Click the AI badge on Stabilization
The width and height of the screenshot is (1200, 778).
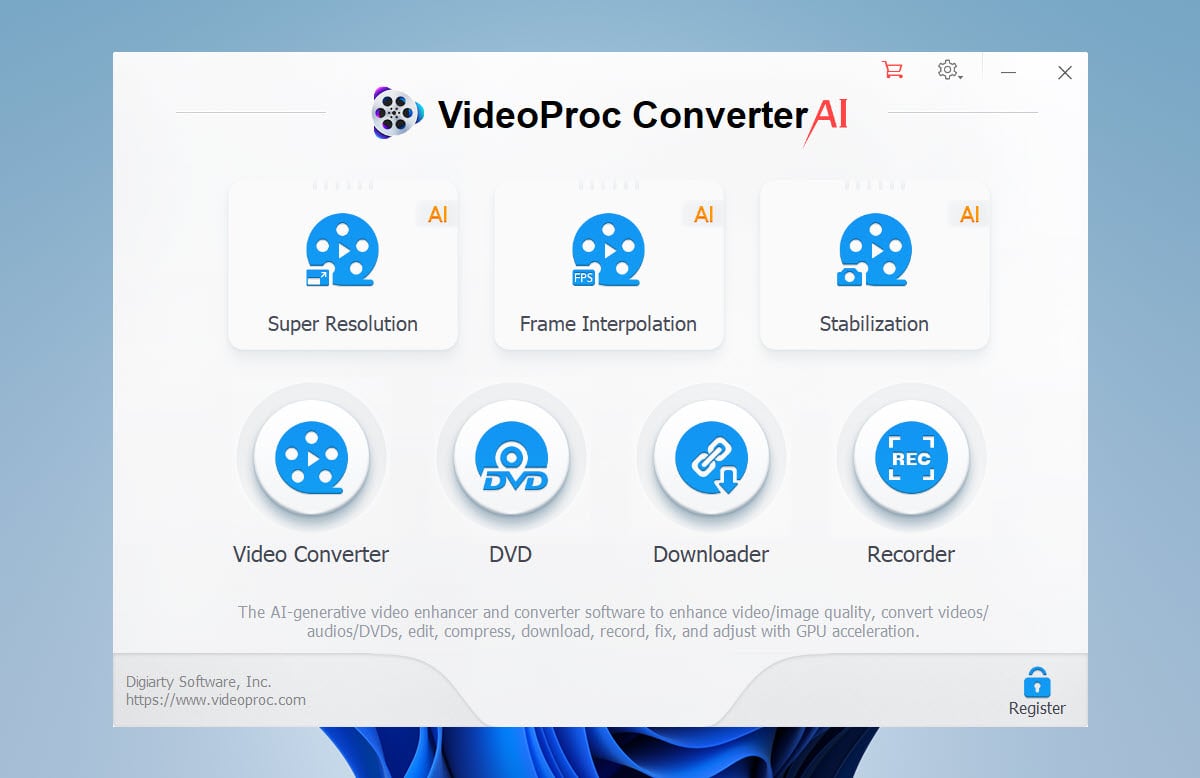pyautogui.click(x=970, y=215)
